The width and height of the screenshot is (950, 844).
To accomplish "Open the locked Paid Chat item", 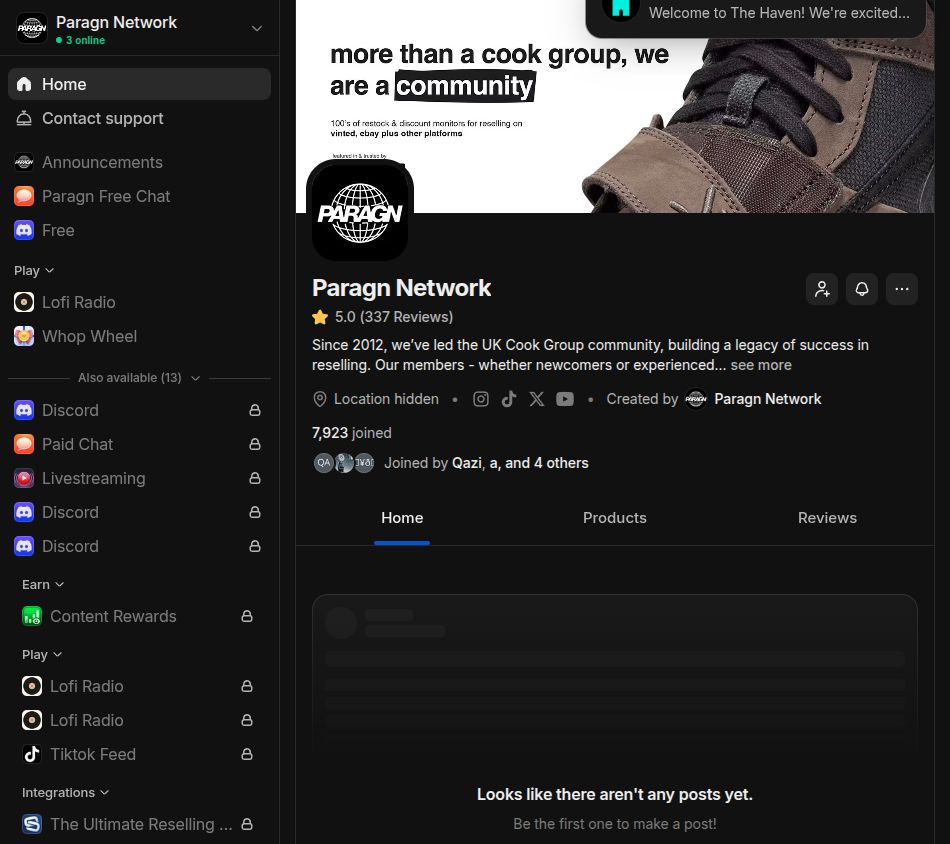I will 139,444.
